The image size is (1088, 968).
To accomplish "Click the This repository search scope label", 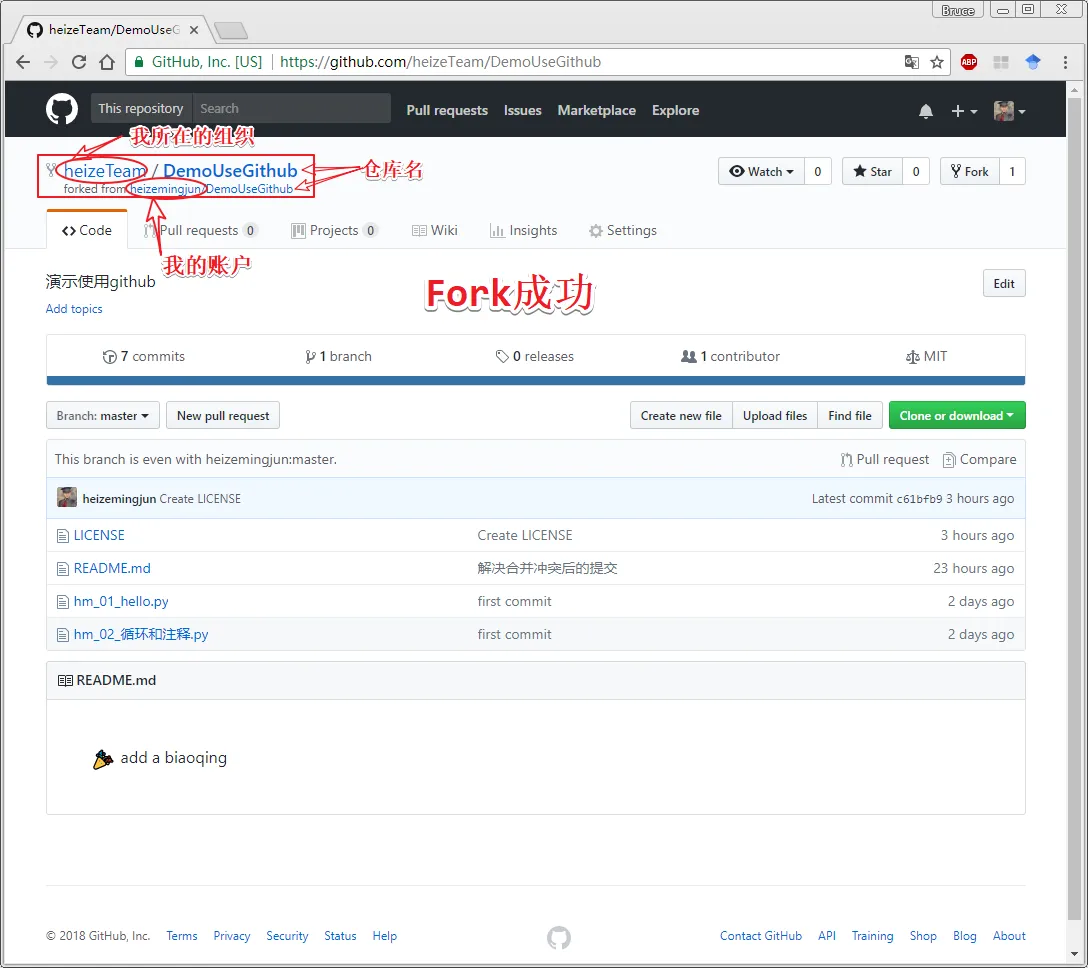I will [141, 108].
